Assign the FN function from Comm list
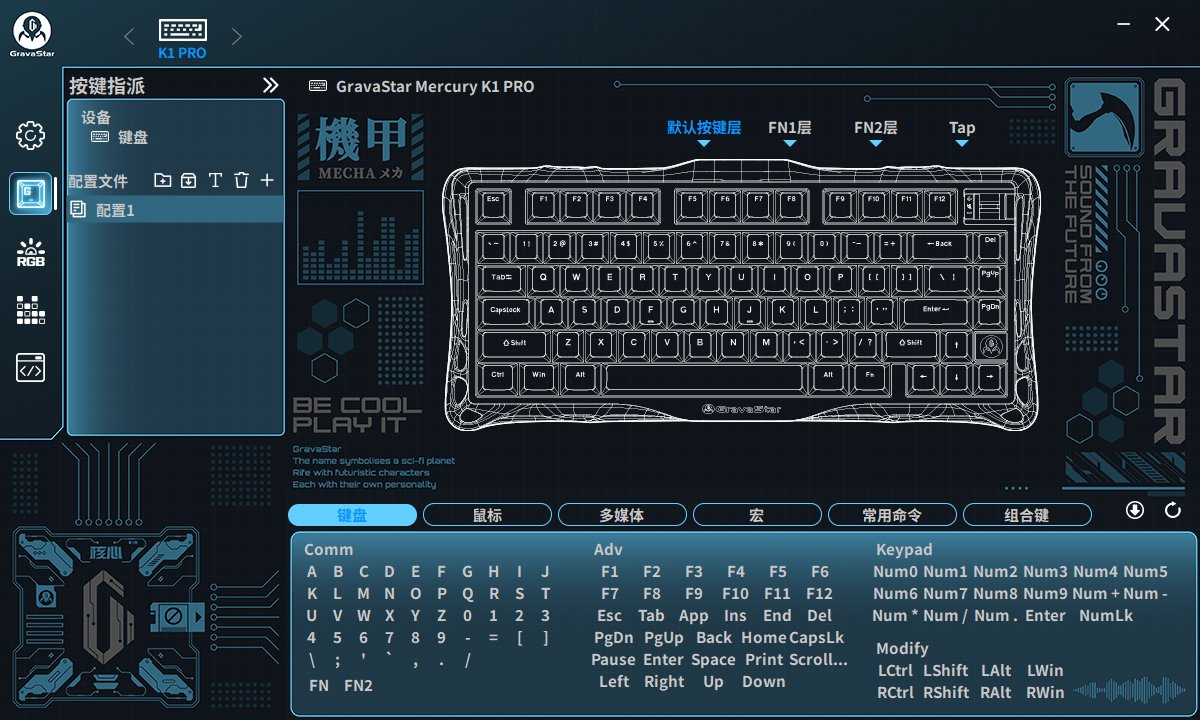Screen dimensions: 1200x720 [x=319, y=685]
